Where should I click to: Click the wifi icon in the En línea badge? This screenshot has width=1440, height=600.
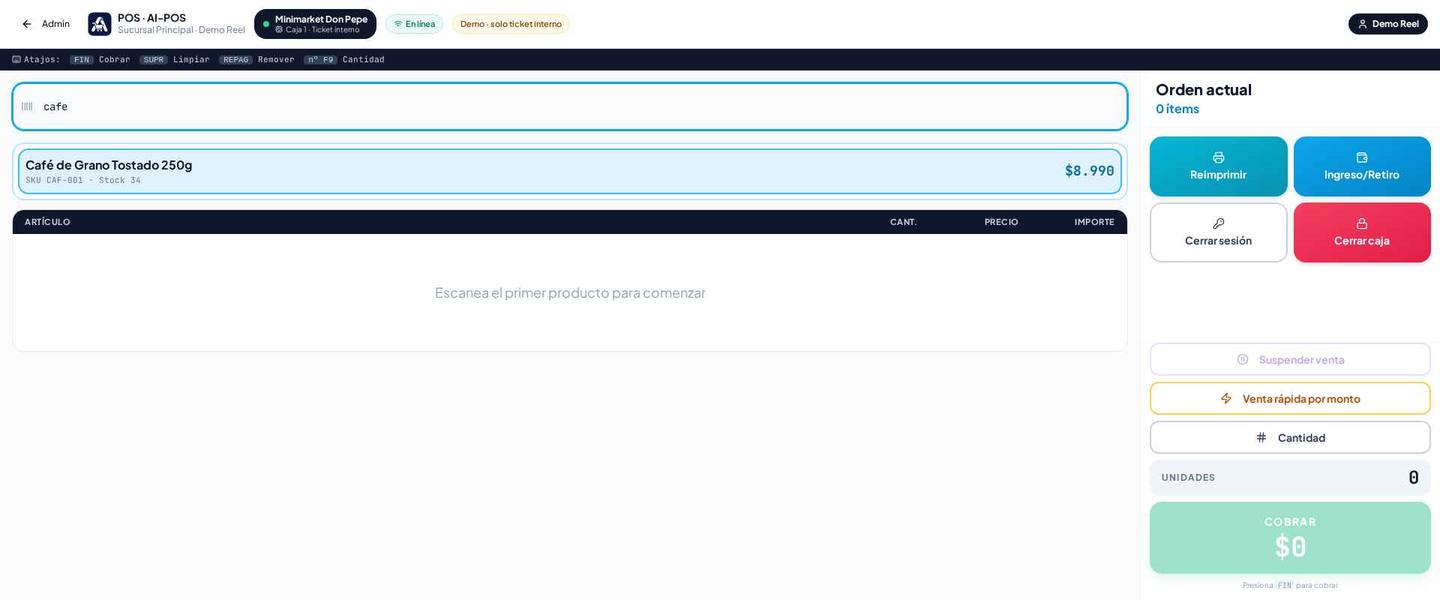pyautogui.click(x=398, y=24)
